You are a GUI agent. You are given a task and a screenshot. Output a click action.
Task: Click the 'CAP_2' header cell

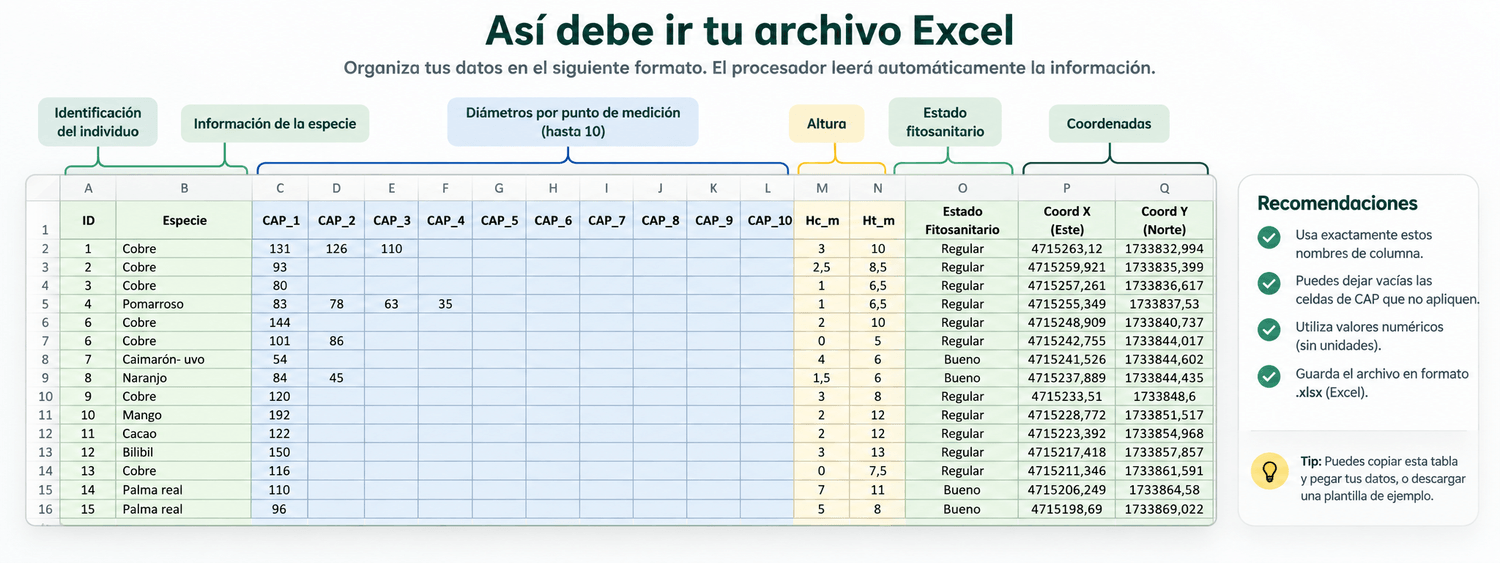(336, 220)
